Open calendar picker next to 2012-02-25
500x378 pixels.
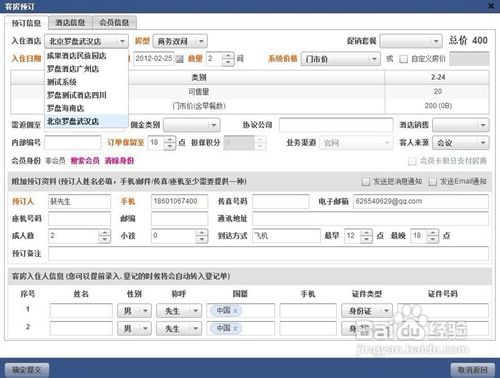pyautogui.click(x=180, y=59)
